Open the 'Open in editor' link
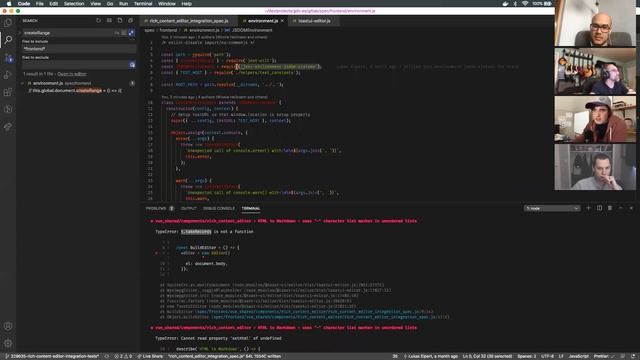 [x=71, y=74]
